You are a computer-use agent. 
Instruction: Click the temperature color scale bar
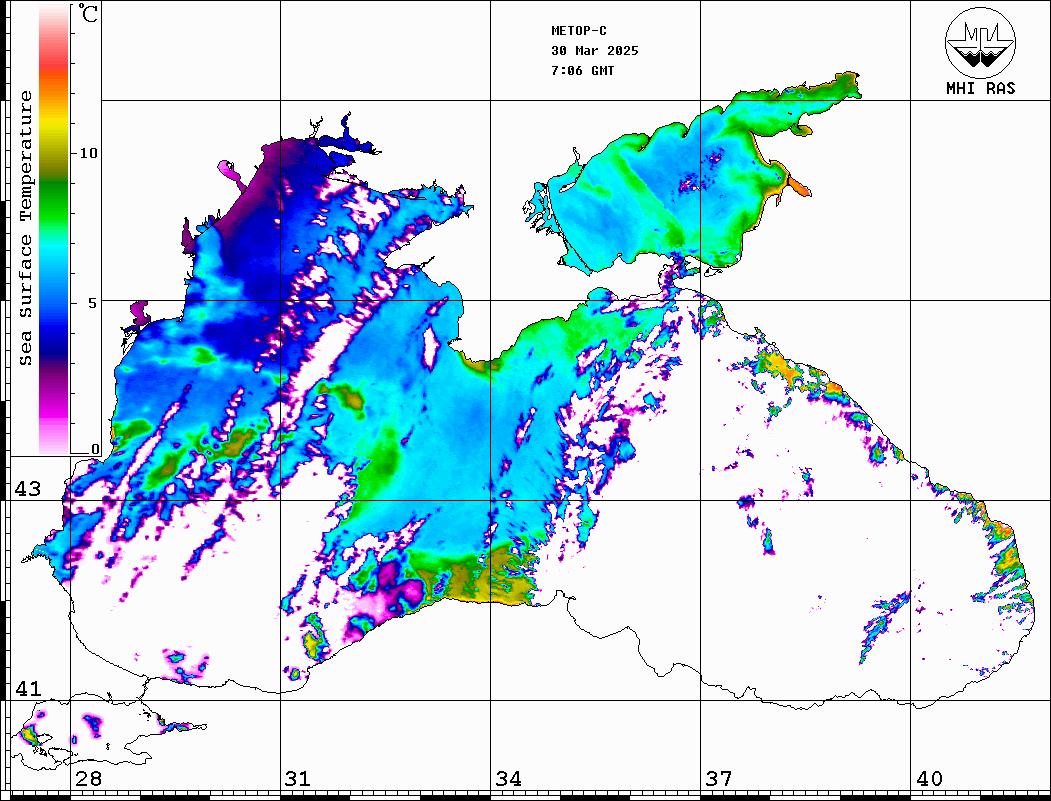tap(54, 229)
